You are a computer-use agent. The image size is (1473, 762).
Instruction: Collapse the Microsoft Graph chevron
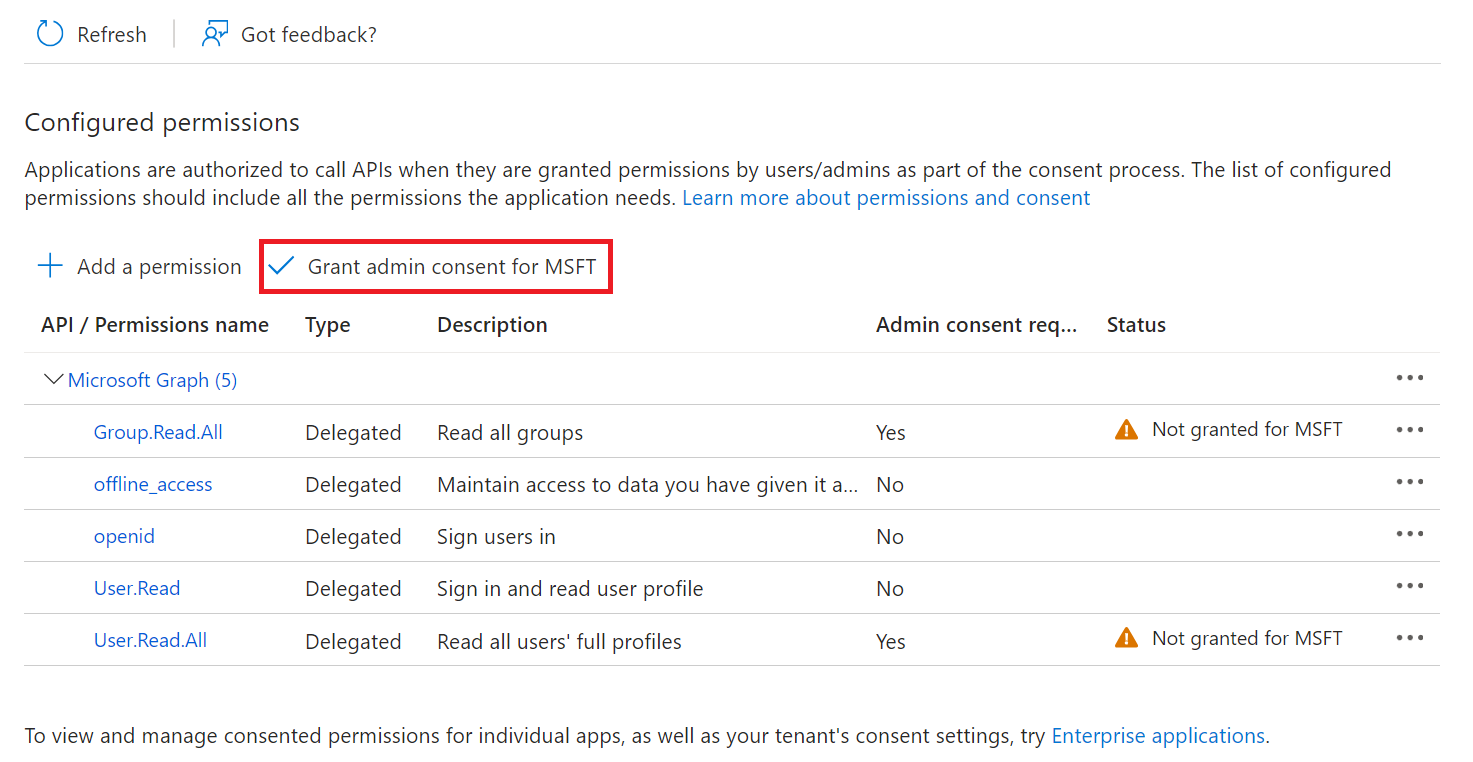[x=54, y=380]
